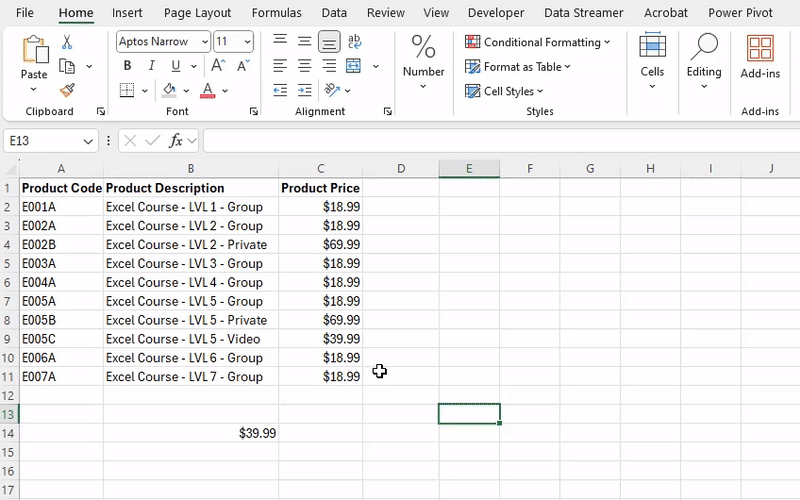Open the Name Box dropdown
The image size is (800, 500).
pyautogui.click(x=88, y=141)
